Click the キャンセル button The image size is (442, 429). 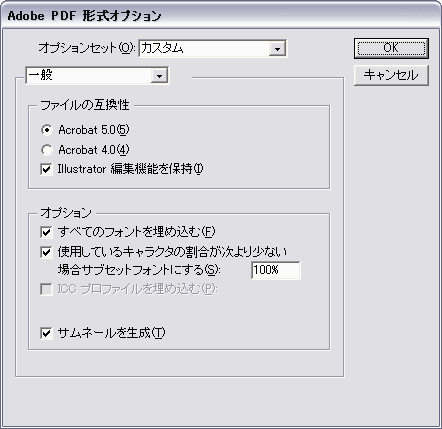coord(391,75)
